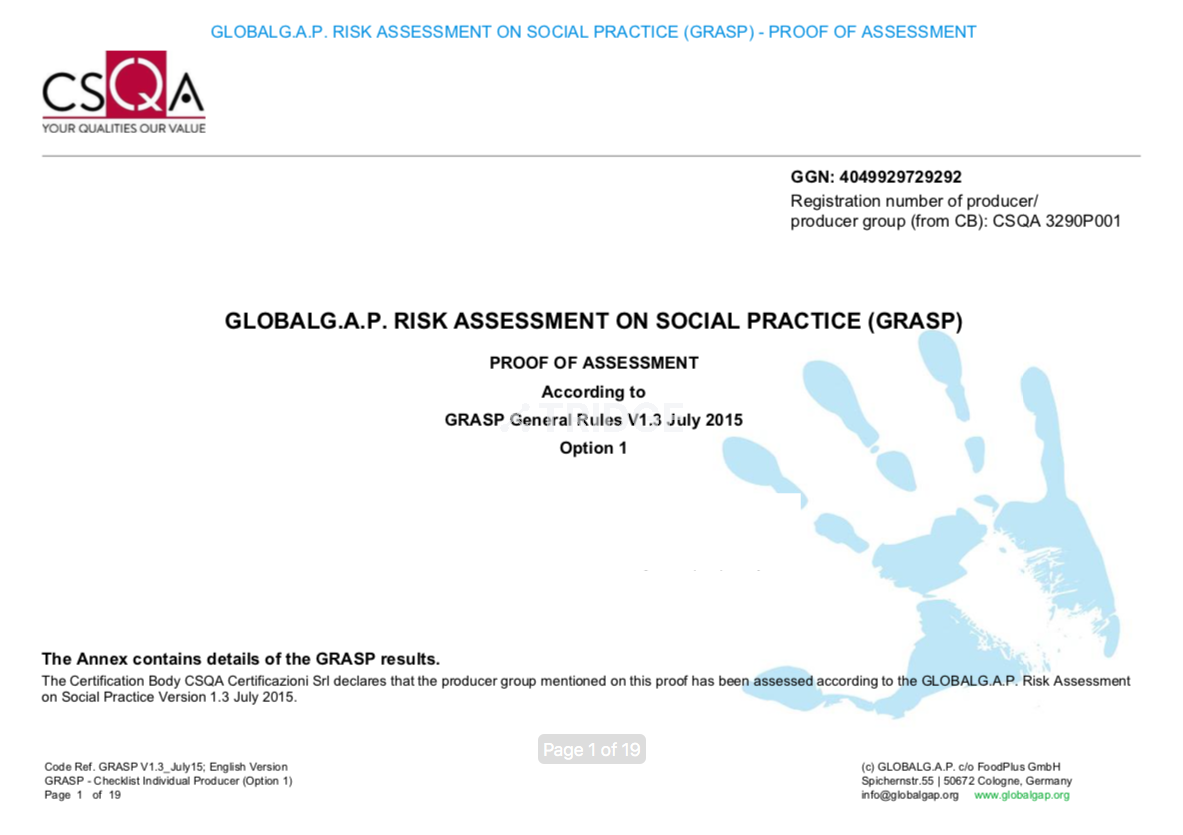1183x835 pixels.
Task: Click the Checklist Individual Producer footer text
Action: click(168, 781)
